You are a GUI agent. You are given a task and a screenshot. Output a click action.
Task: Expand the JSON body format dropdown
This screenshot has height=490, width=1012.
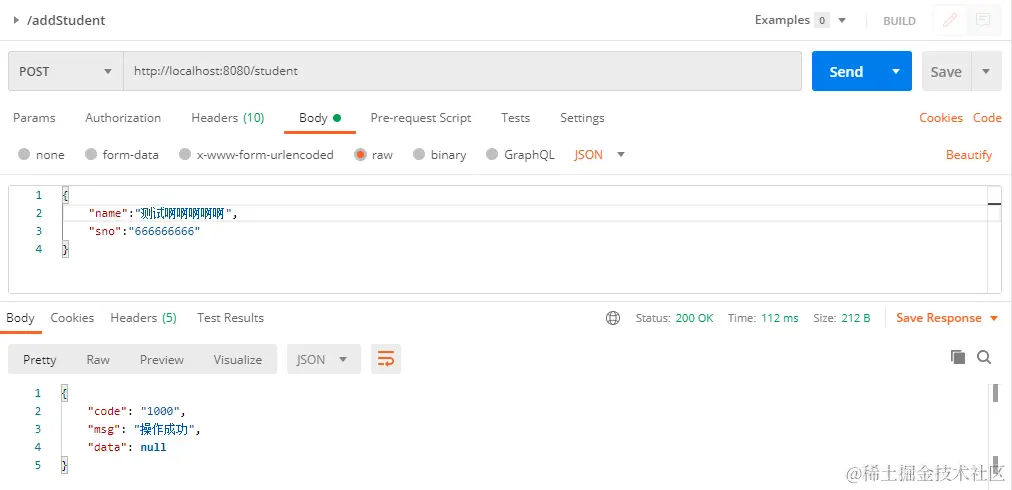tap(600, 155)
